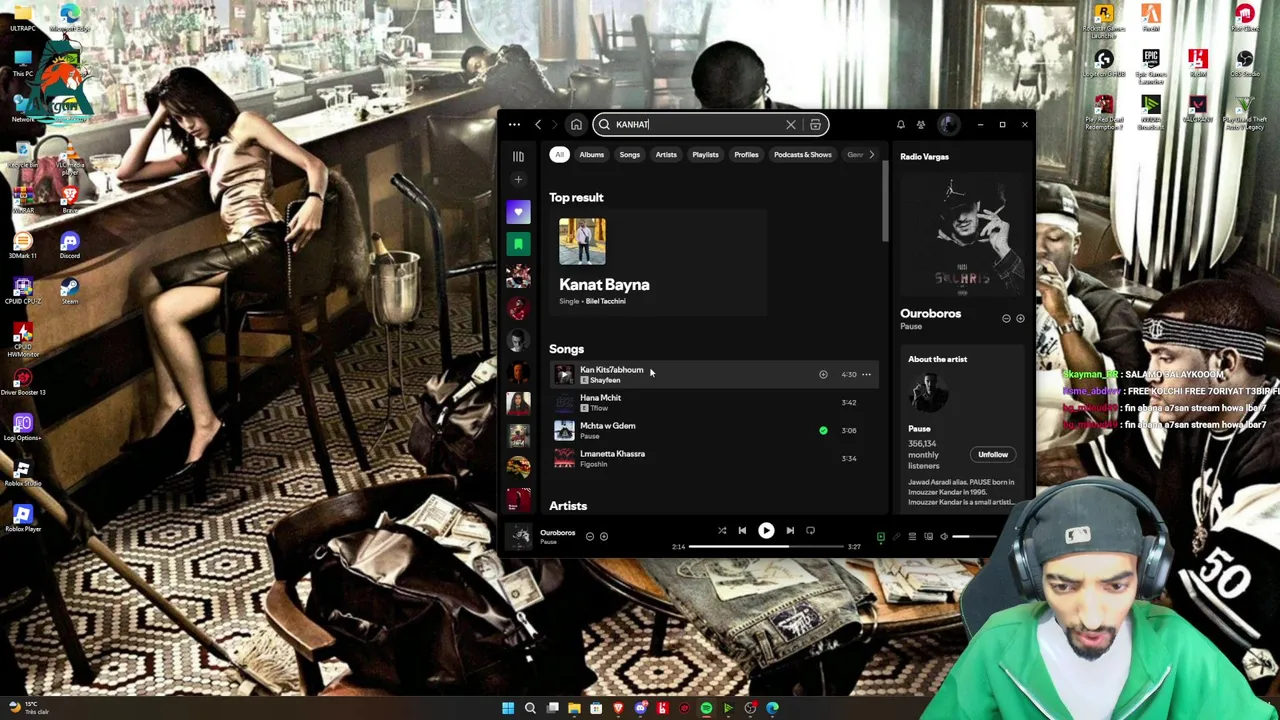Click the minus icon beside bottom-bar Ouroboros

(x=589, y=537)
